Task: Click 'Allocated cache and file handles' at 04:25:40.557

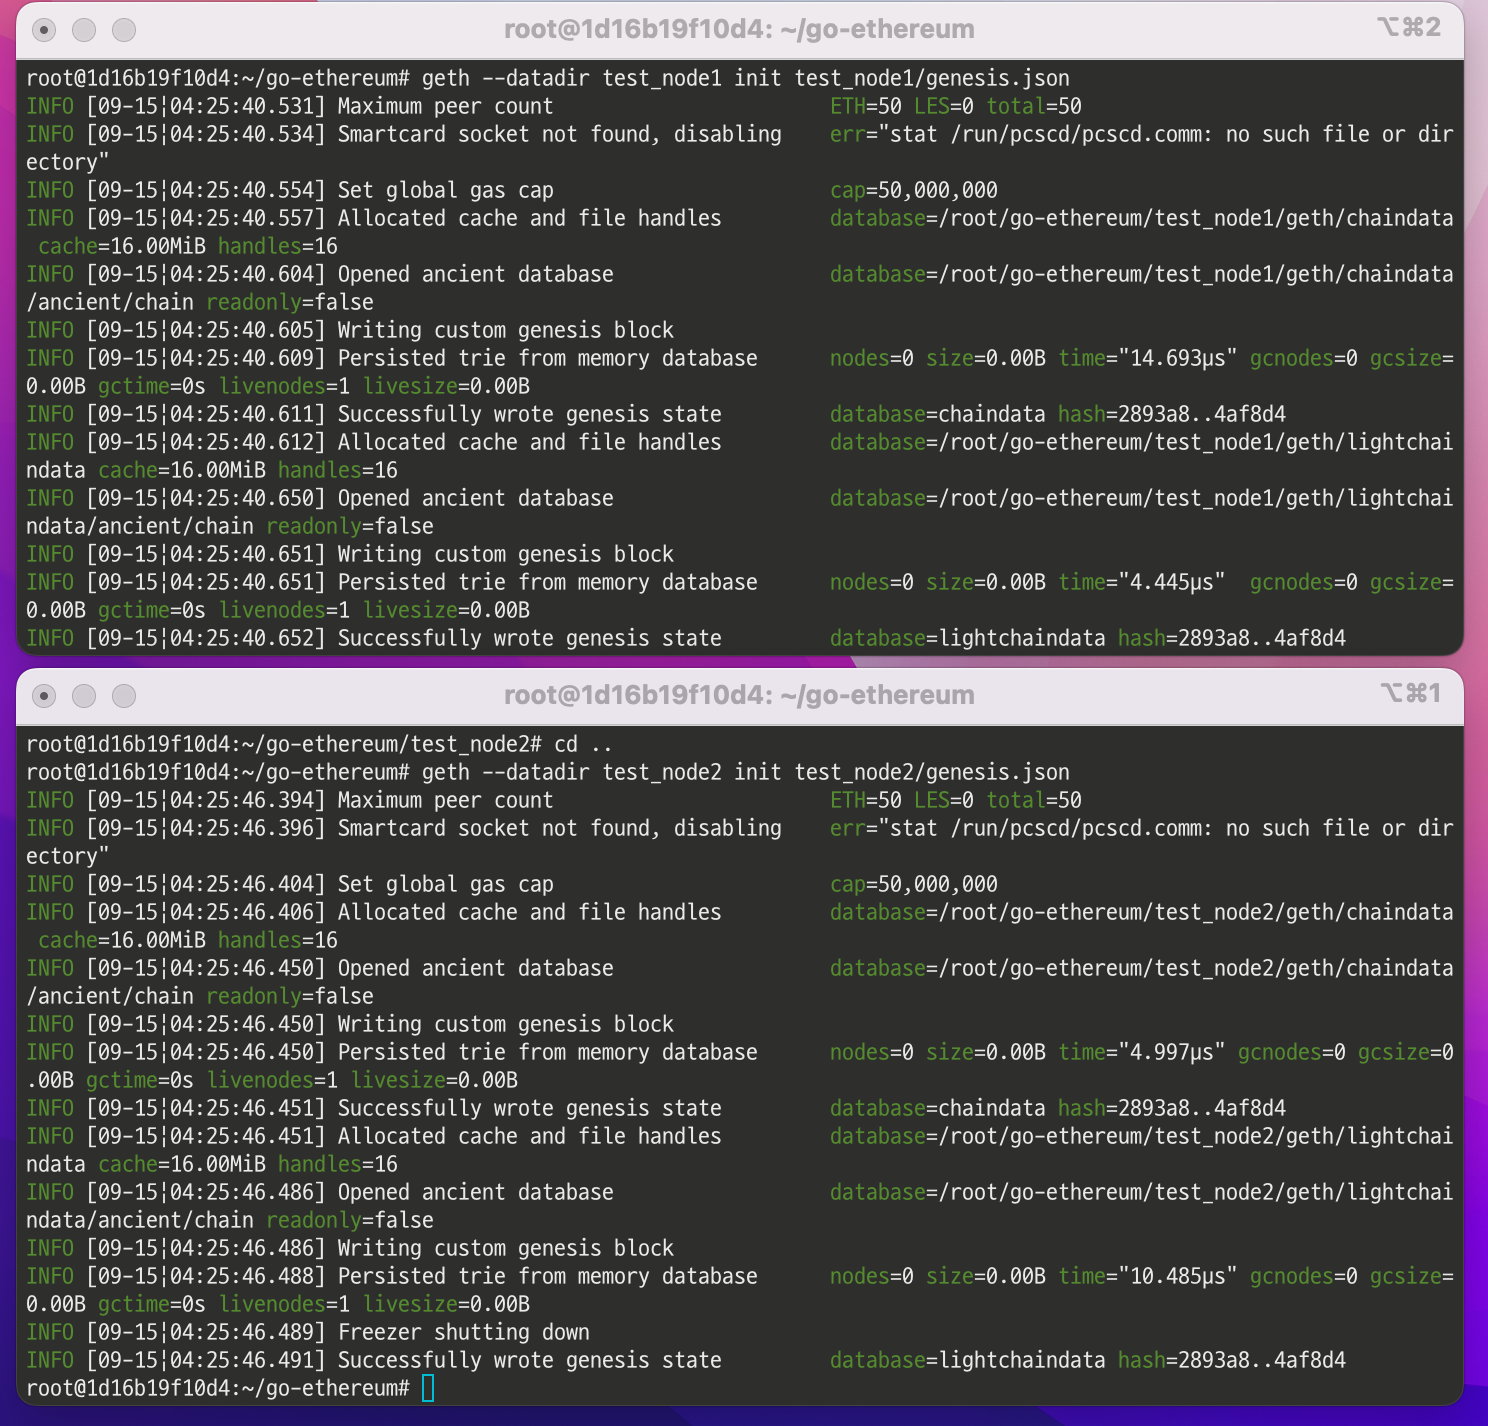Action: coord(529,218)
